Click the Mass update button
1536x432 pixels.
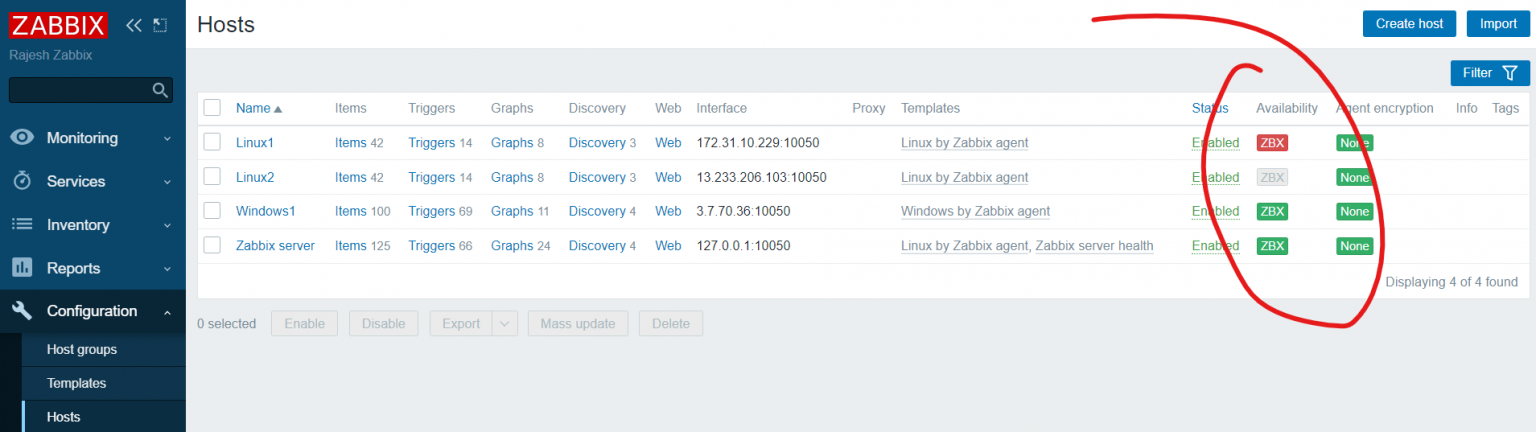point(578,324)
